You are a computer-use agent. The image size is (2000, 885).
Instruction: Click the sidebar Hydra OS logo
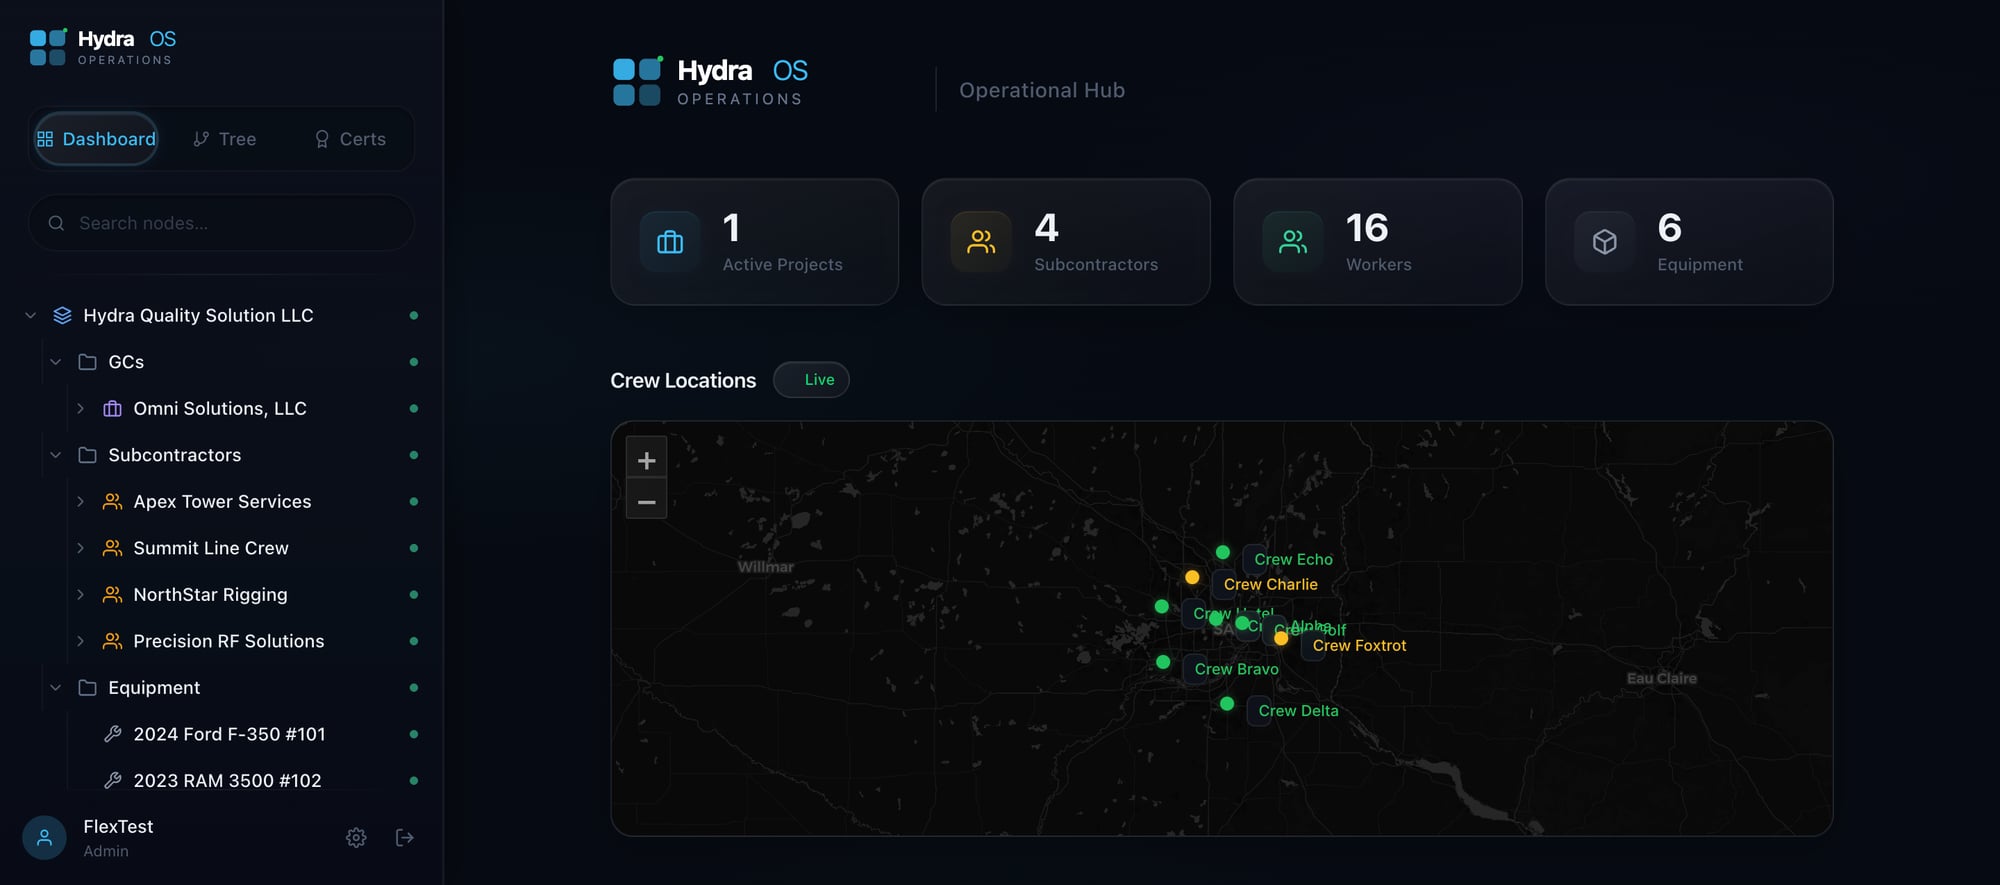pos(103,47)
